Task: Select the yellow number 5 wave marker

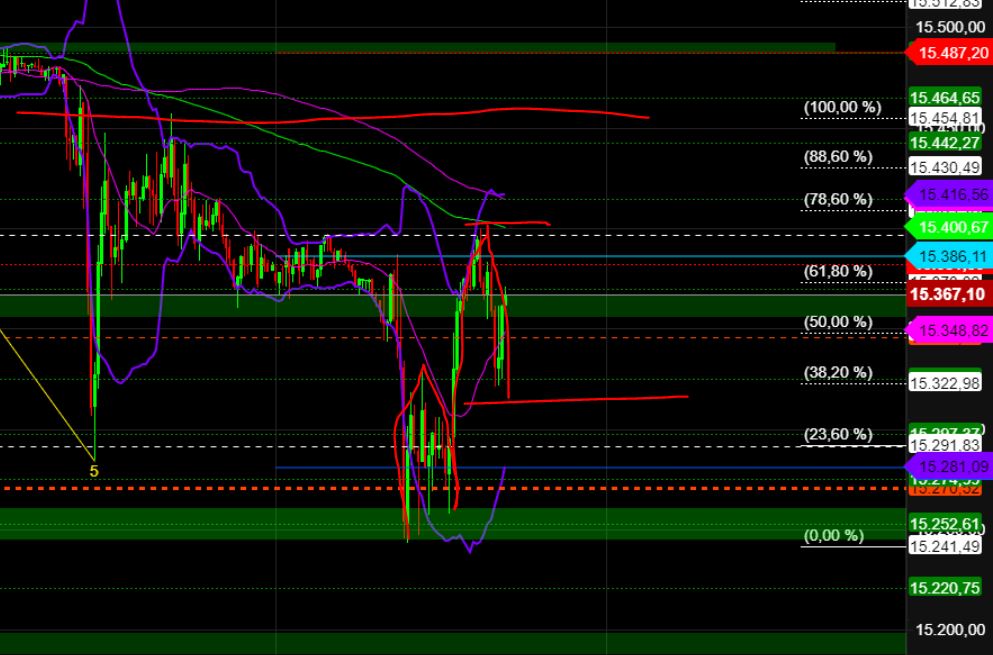Action: 93,470
